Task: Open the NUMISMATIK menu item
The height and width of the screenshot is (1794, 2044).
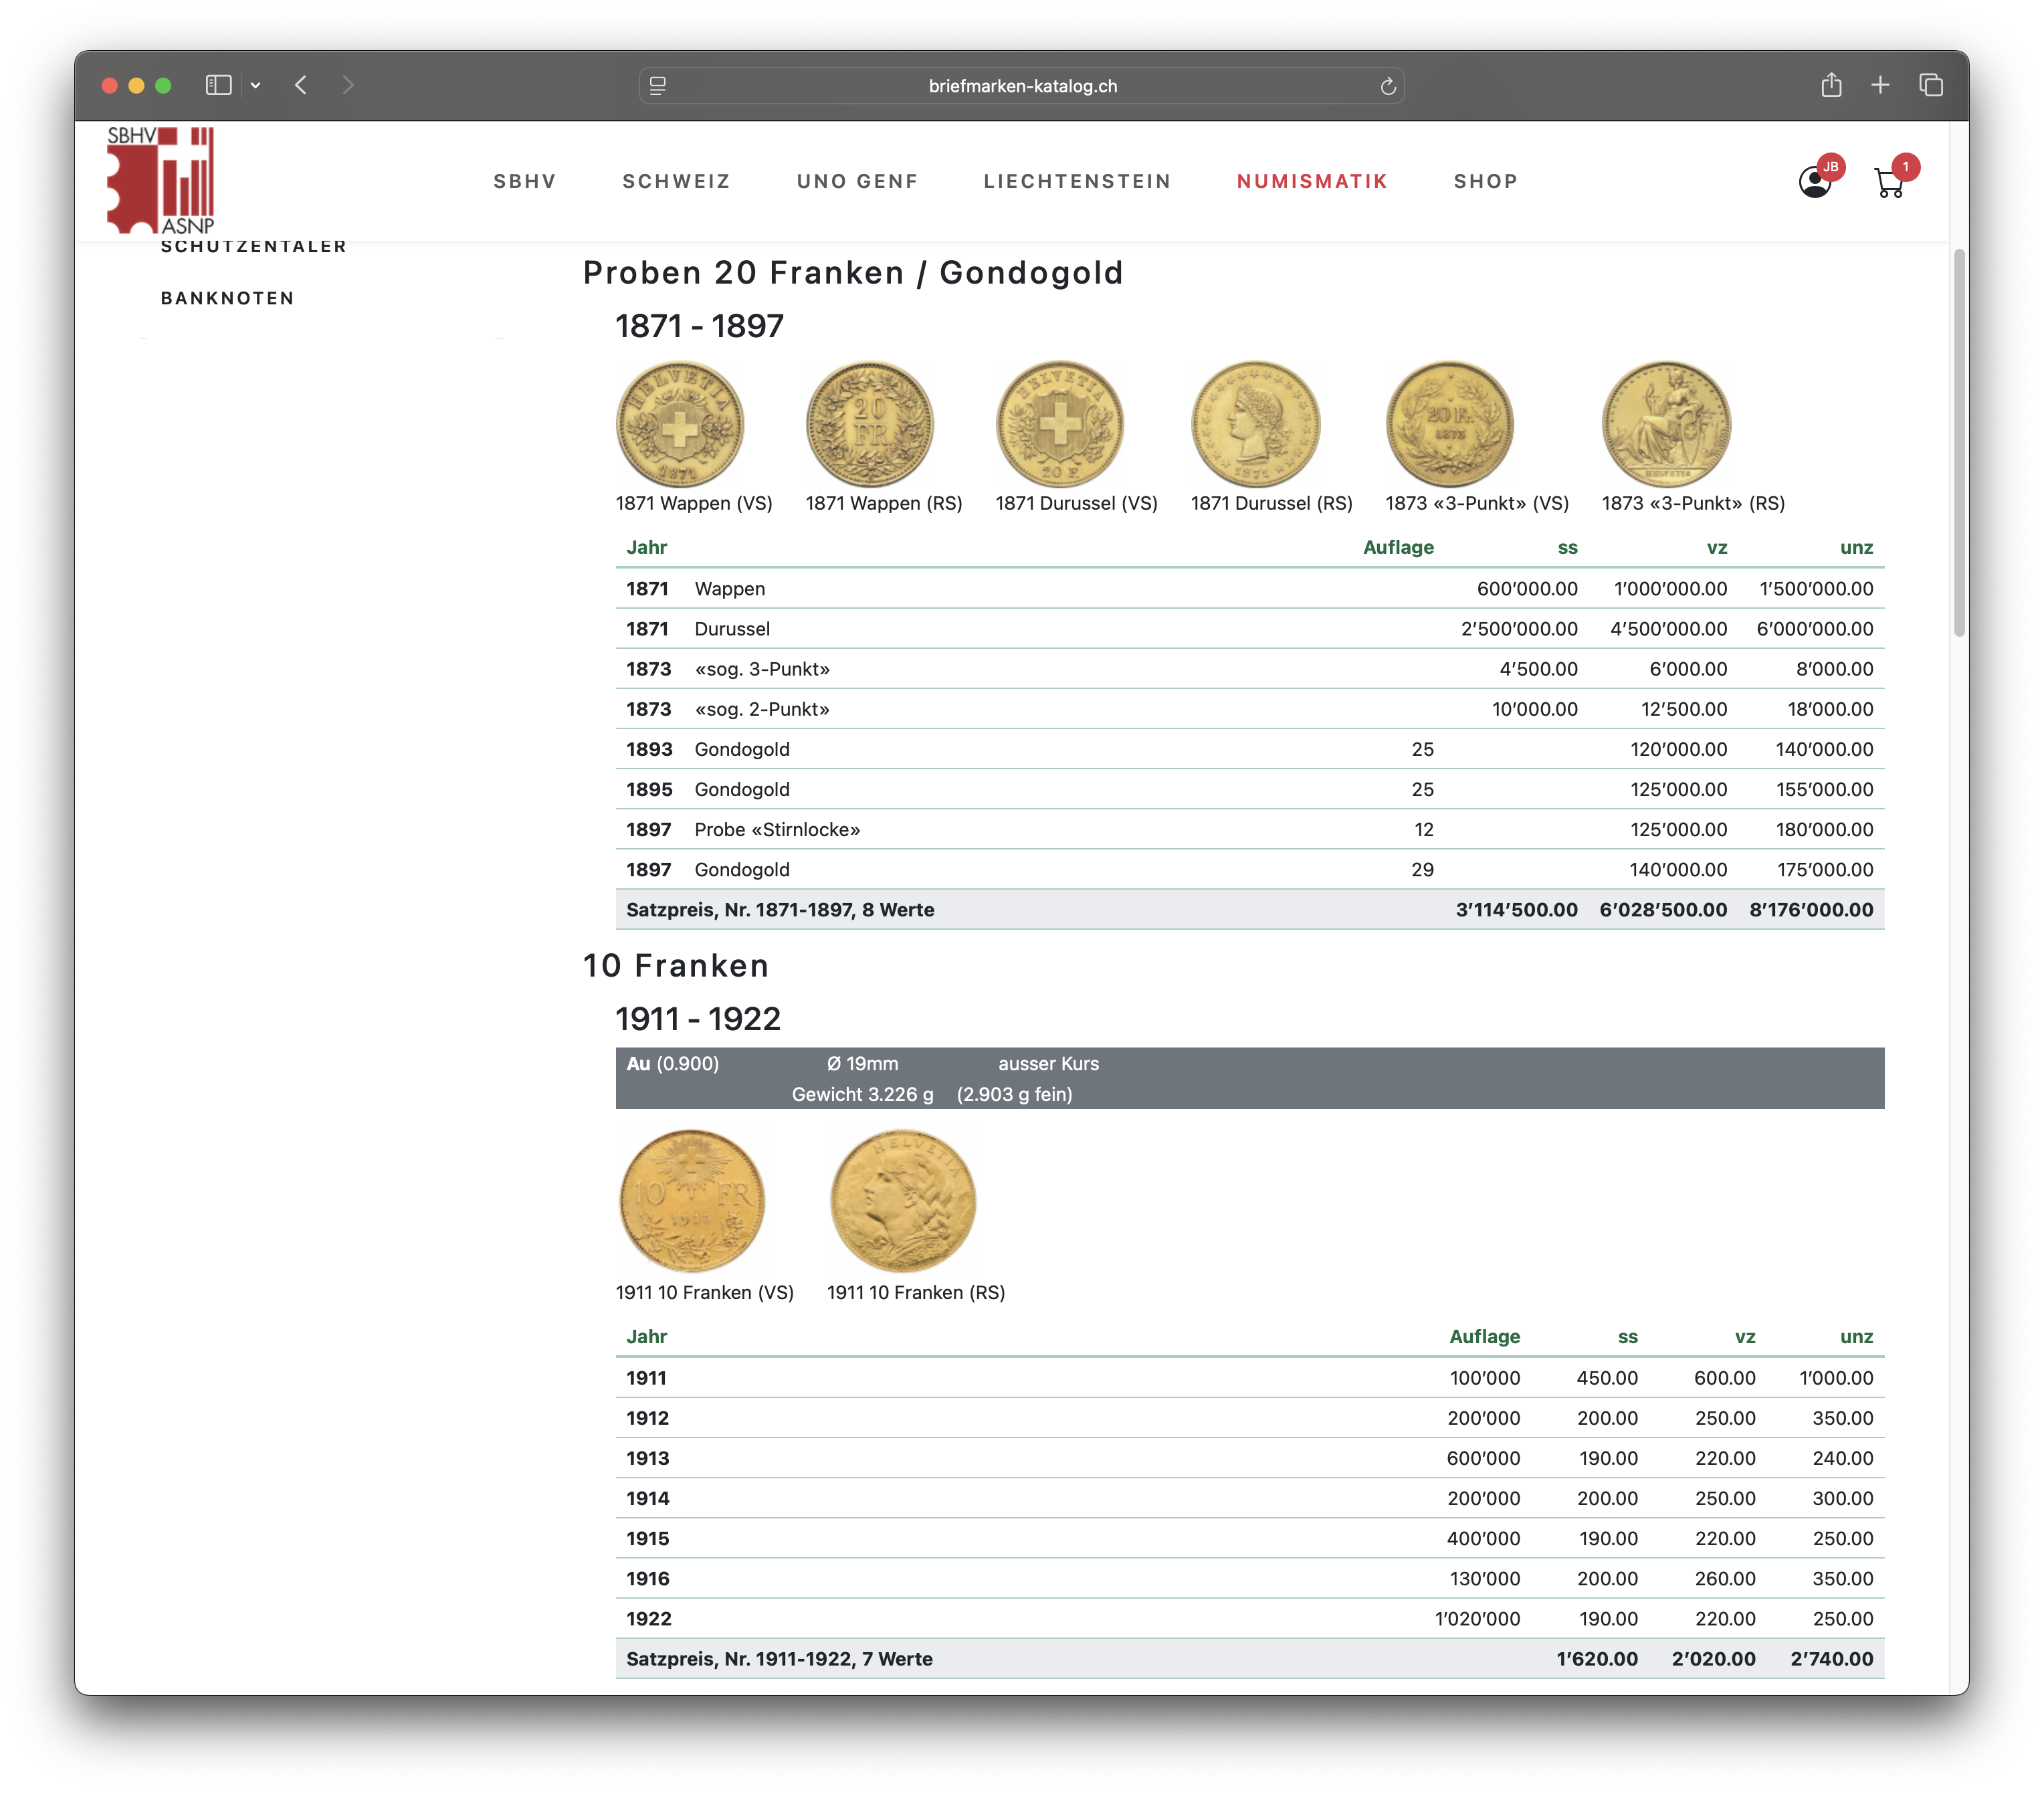Action: click(x=1312, y=181)
